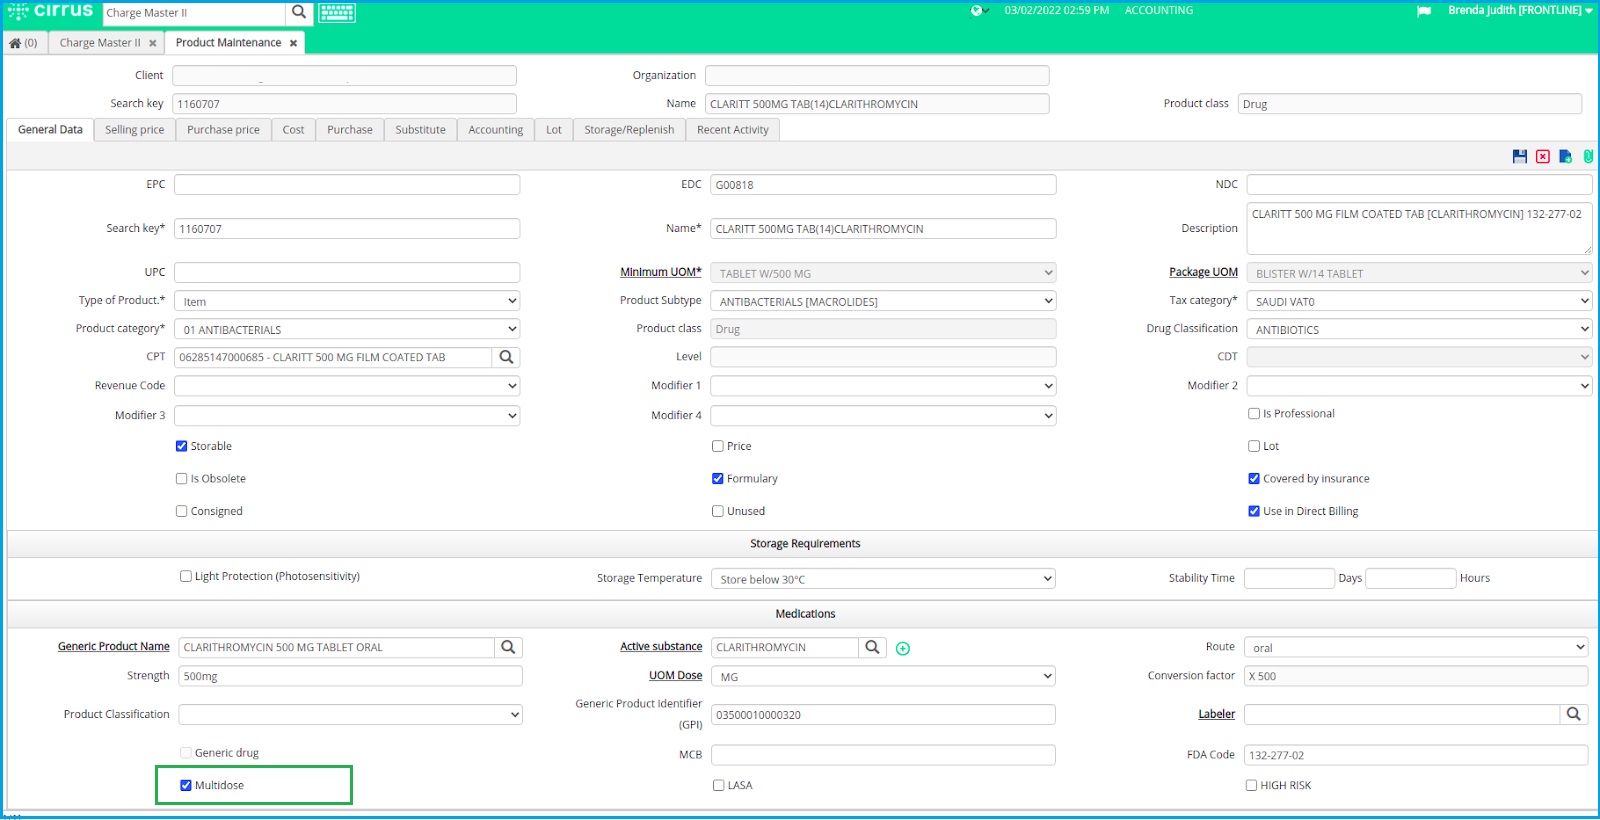The image size is (1600, 820).
Task: Click the green plus next to Active substance
Action: tap(903, 649)
